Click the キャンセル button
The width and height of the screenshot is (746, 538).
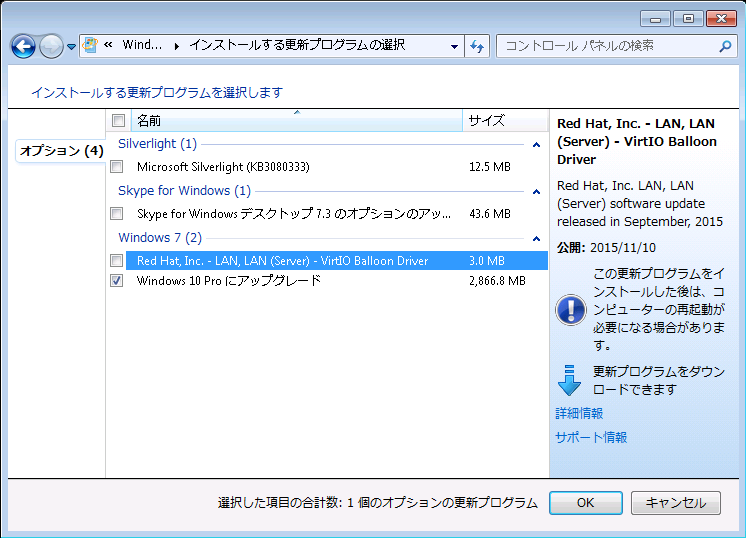676,503
